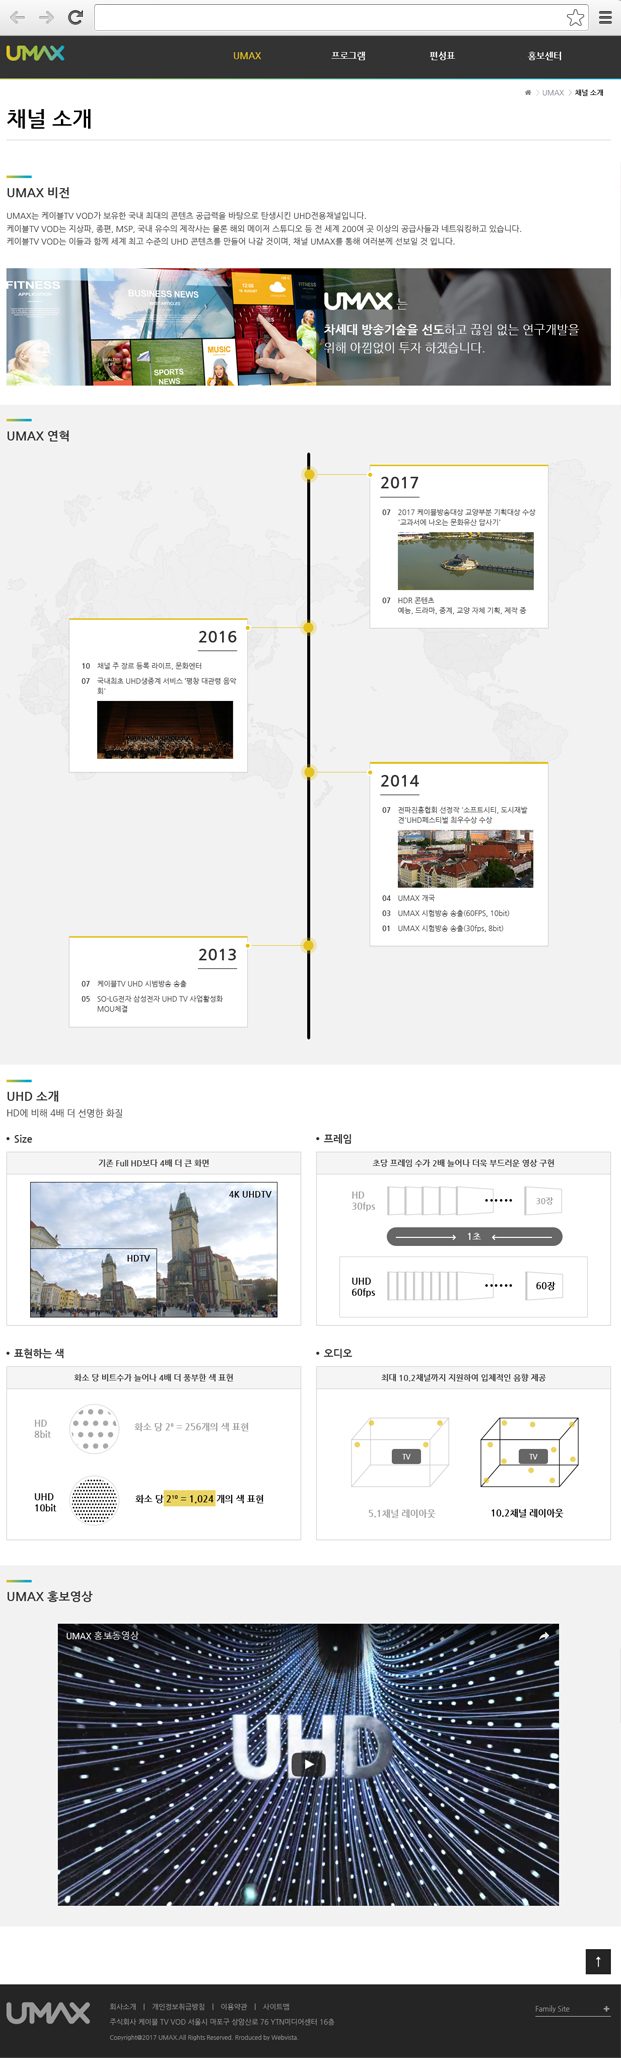Open the 프로그램 navigation menu

point(348,56)
